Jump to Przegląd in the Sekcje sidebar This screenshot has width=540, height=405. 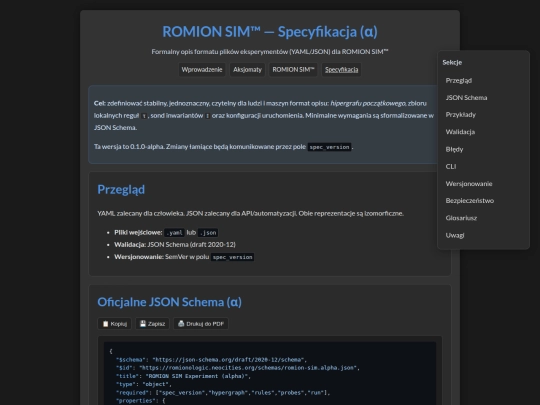459,80
